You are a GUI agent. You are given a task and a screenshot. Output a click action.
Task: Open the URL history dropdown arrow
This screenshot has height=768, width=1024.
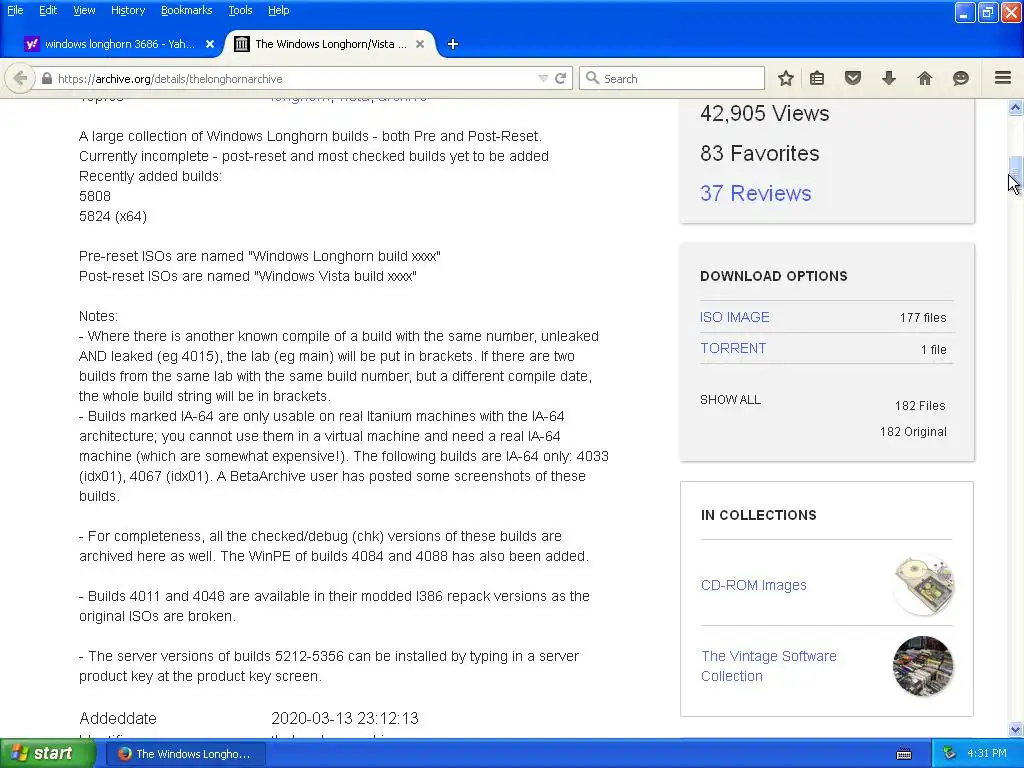543,78
